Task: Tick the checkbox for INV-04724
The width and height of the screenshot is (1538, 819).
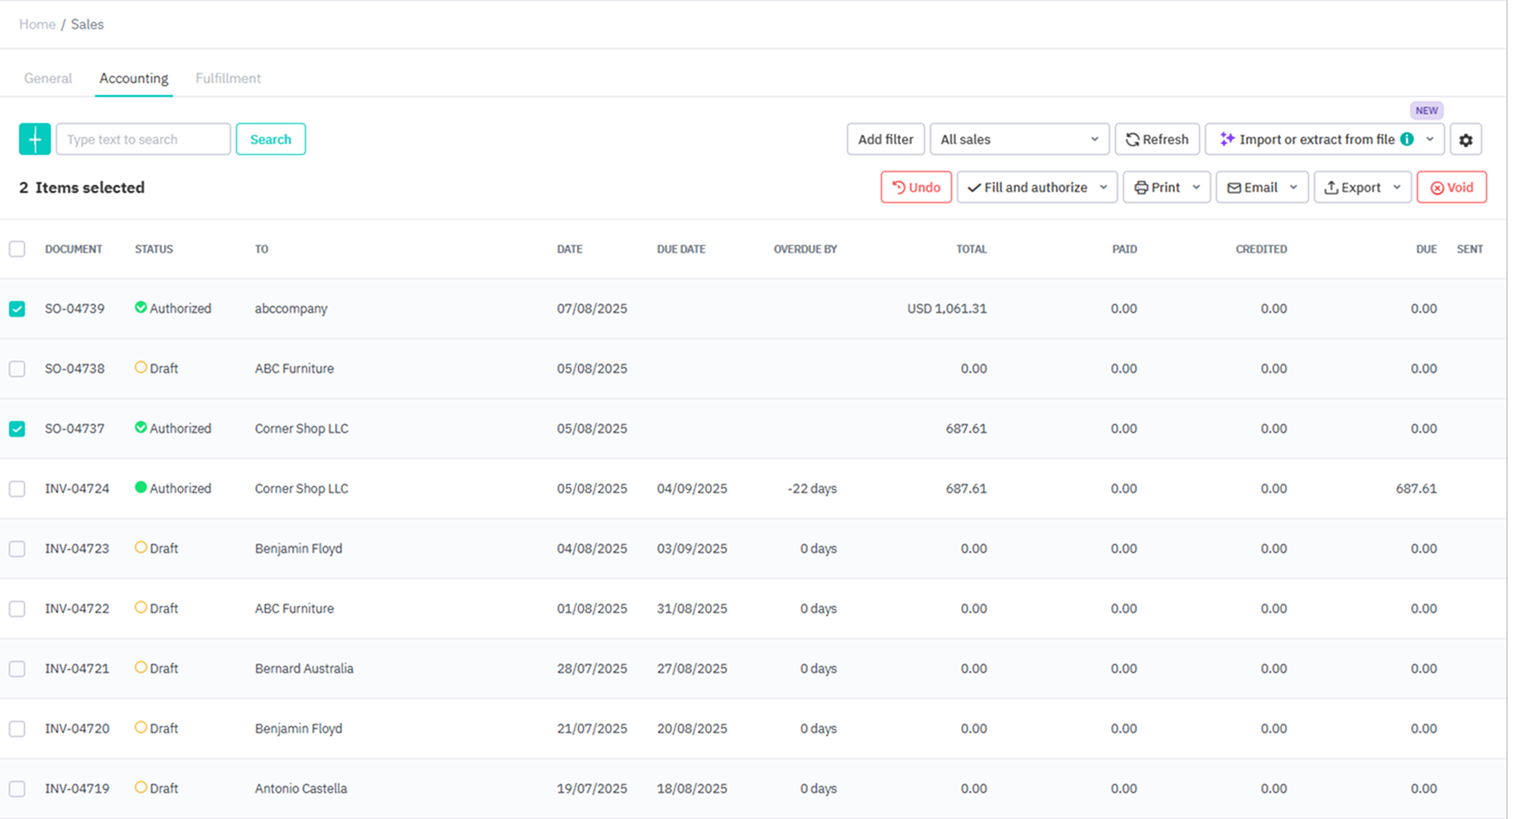Action: point(17,489)
